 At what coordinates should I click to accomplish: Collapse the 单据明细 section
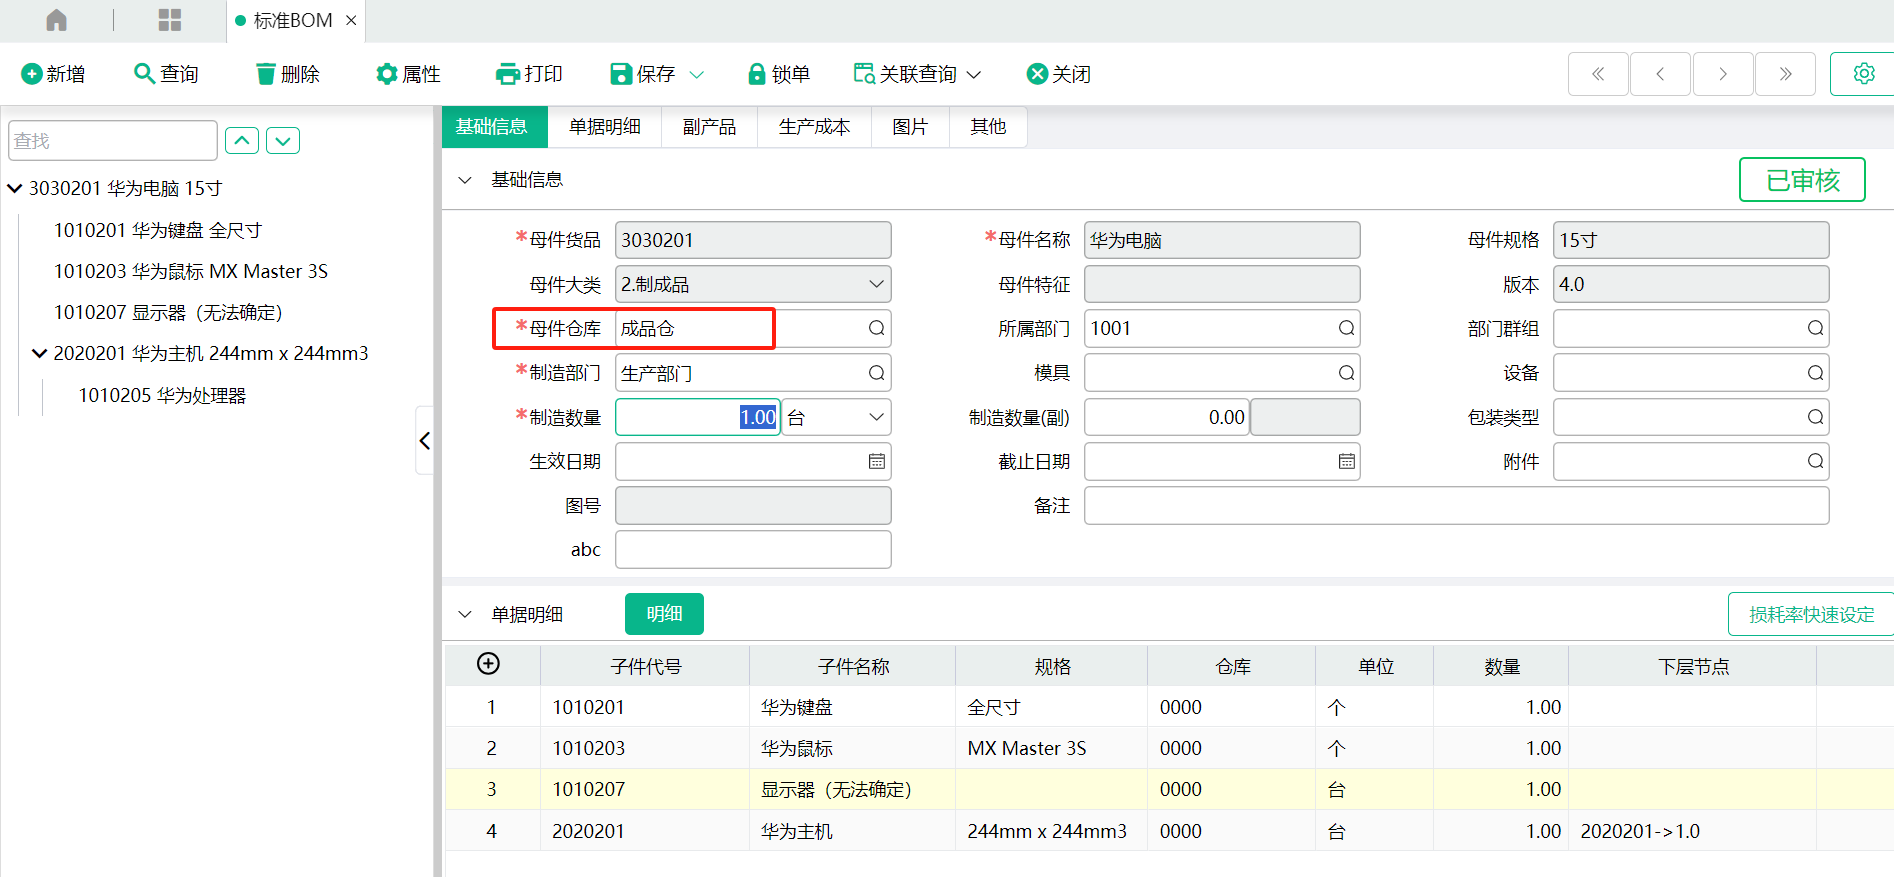click(x=465, y=614)
